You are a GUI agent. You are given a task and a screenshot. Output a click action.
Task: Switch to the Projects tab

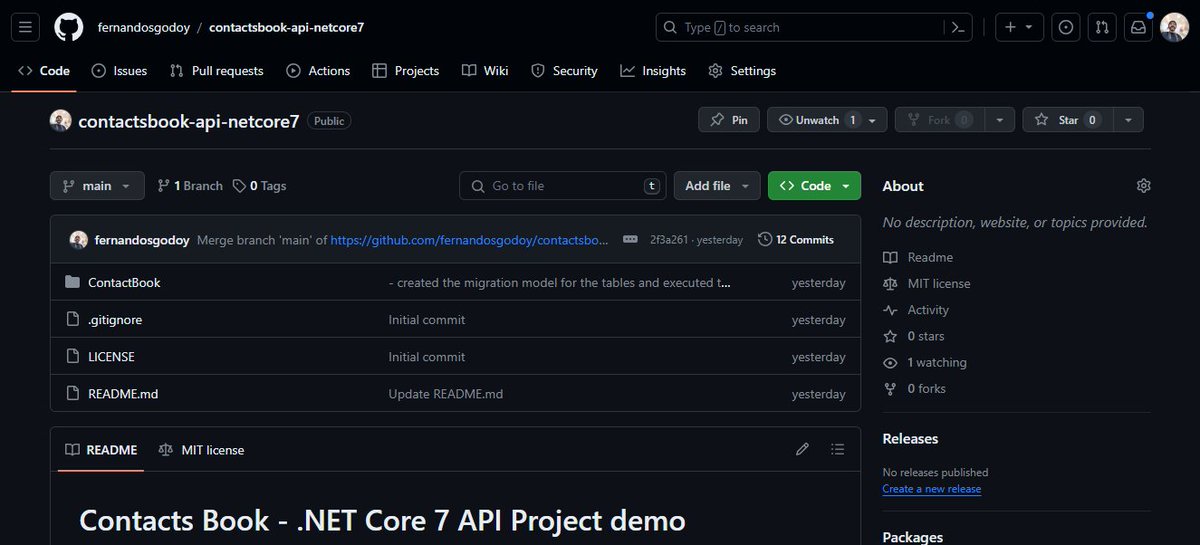[405, 71]
